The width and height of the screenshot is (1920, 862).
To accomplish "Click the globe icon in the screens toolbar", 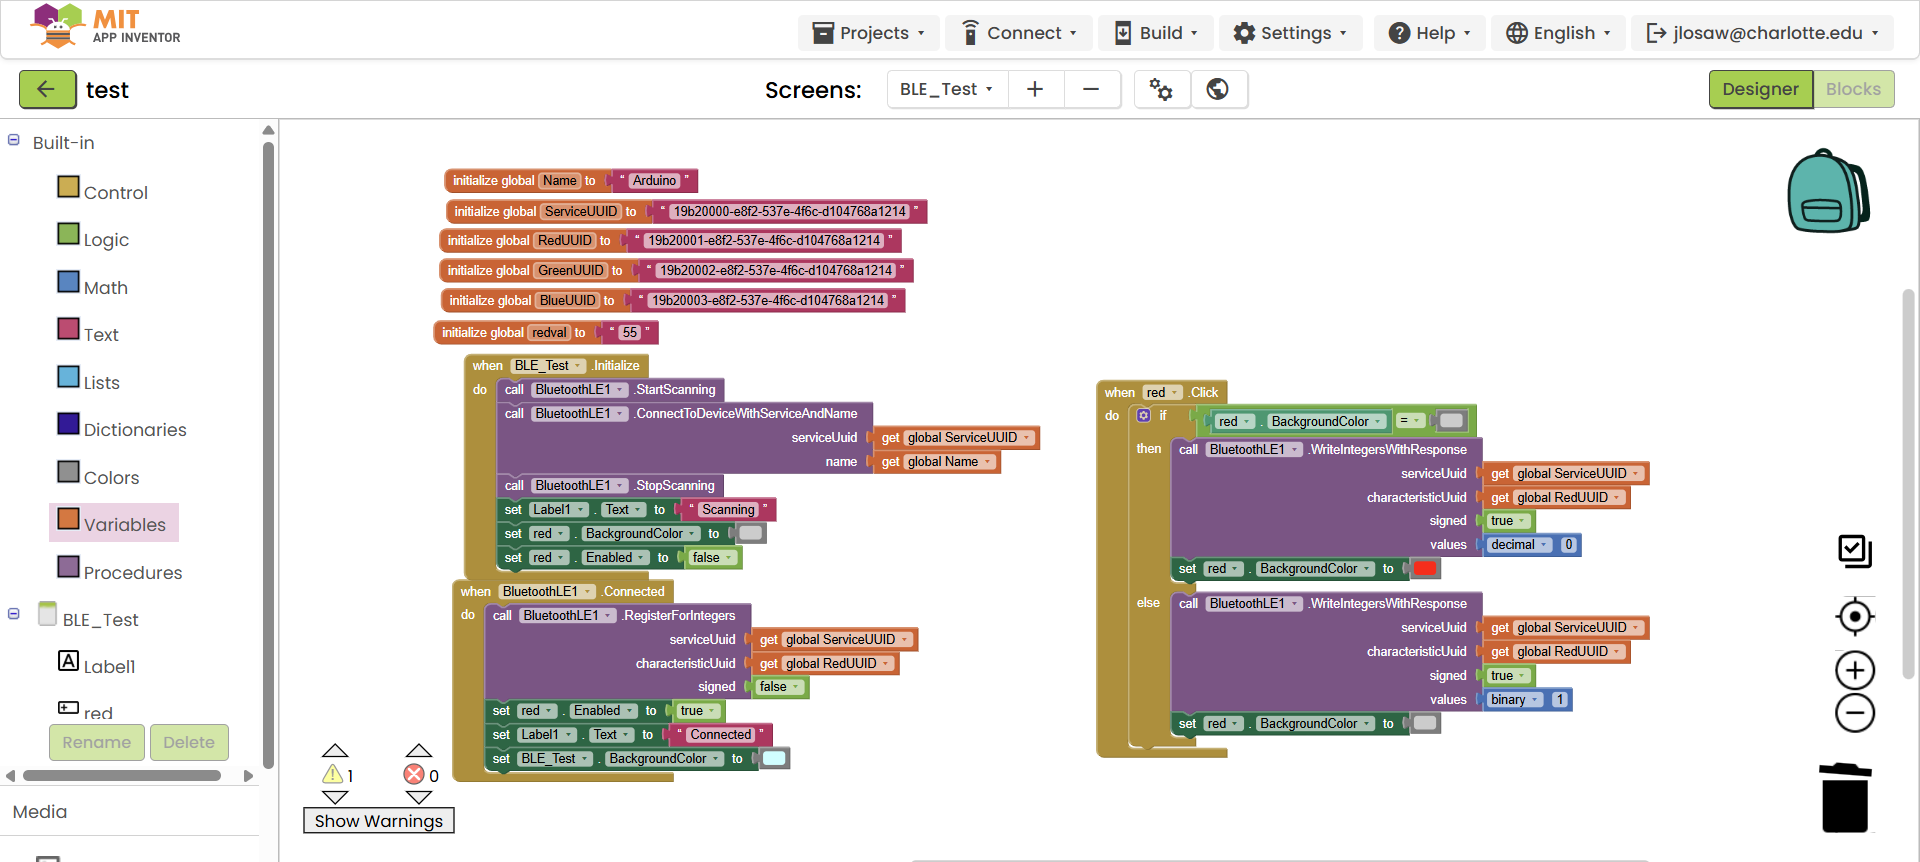I will 1217,90.
